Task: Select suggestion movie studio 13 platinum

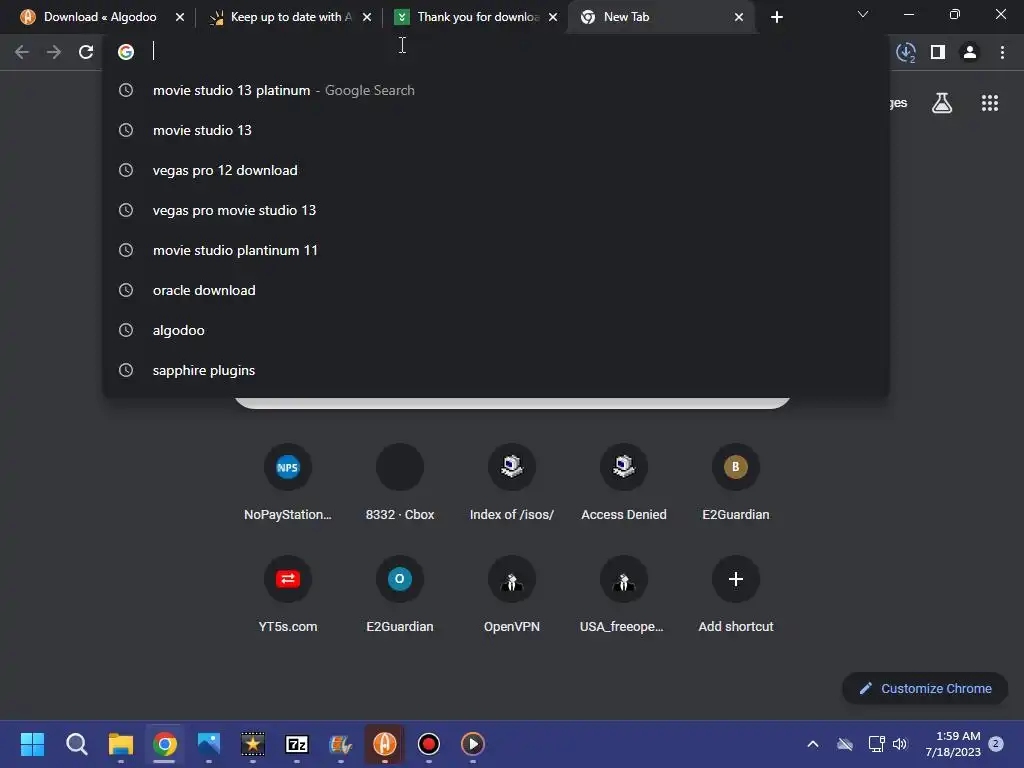Action: pyautogui.click(x=496, y=90)
